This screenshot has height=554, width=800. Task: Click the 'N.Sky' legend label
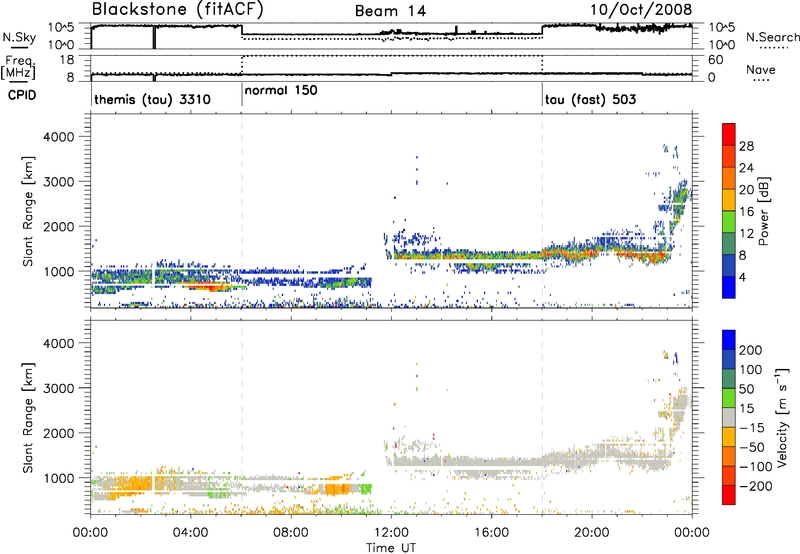19,37
